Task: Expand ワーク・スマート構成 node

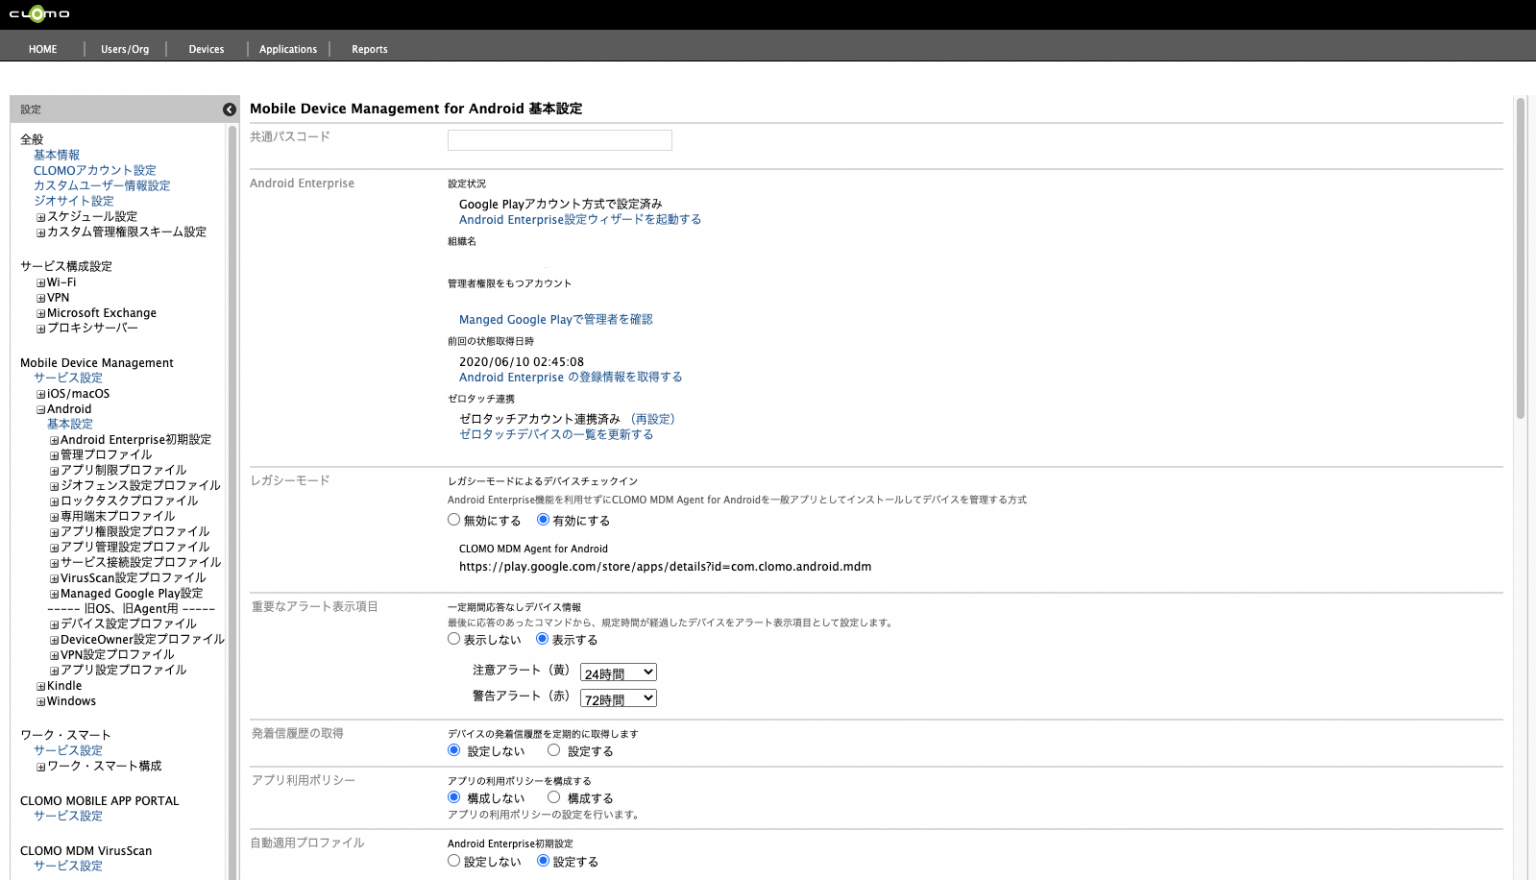Action: 41,767
